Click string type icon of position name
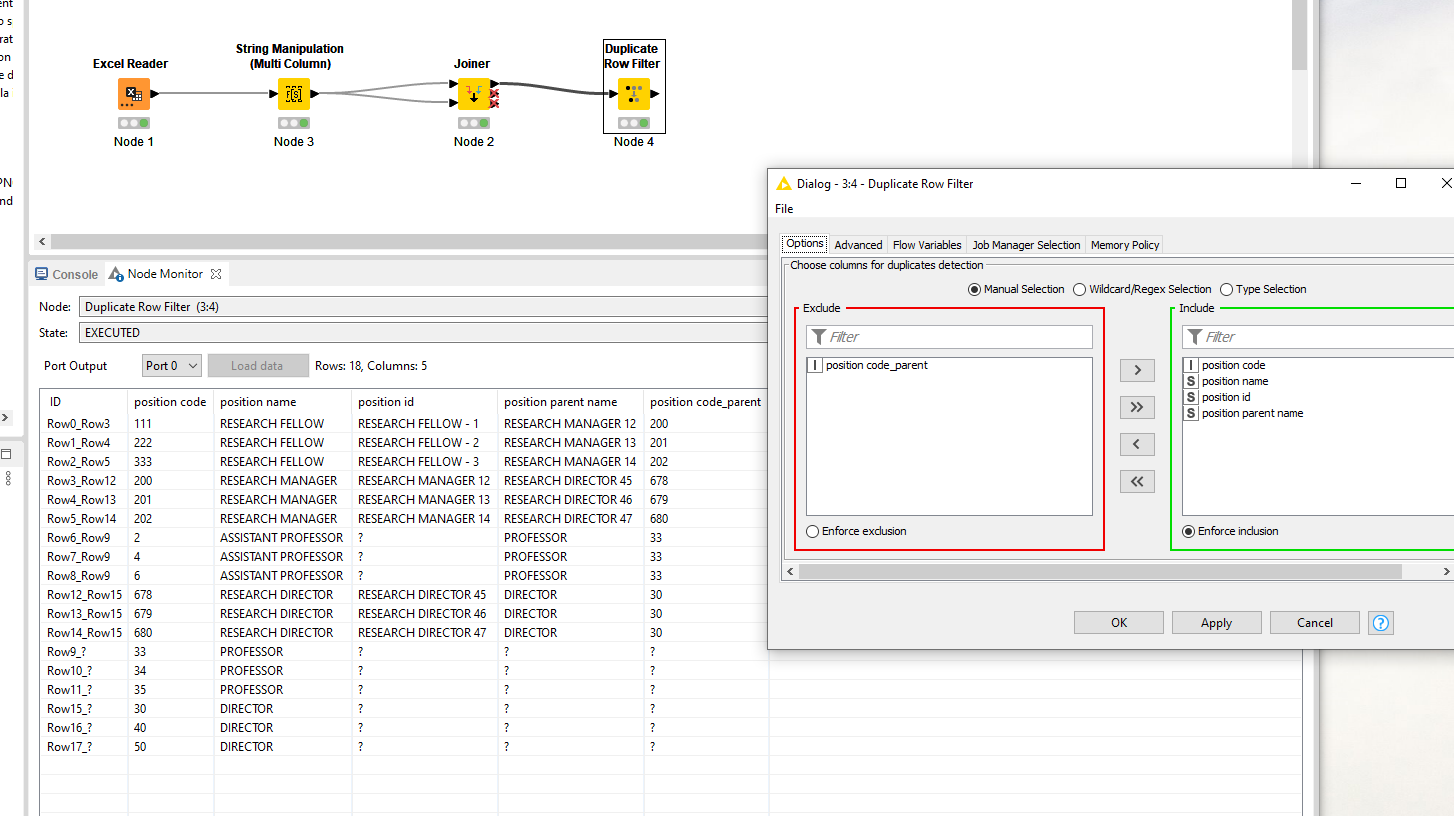The image size is (1454, 816). pos(1191,381)
